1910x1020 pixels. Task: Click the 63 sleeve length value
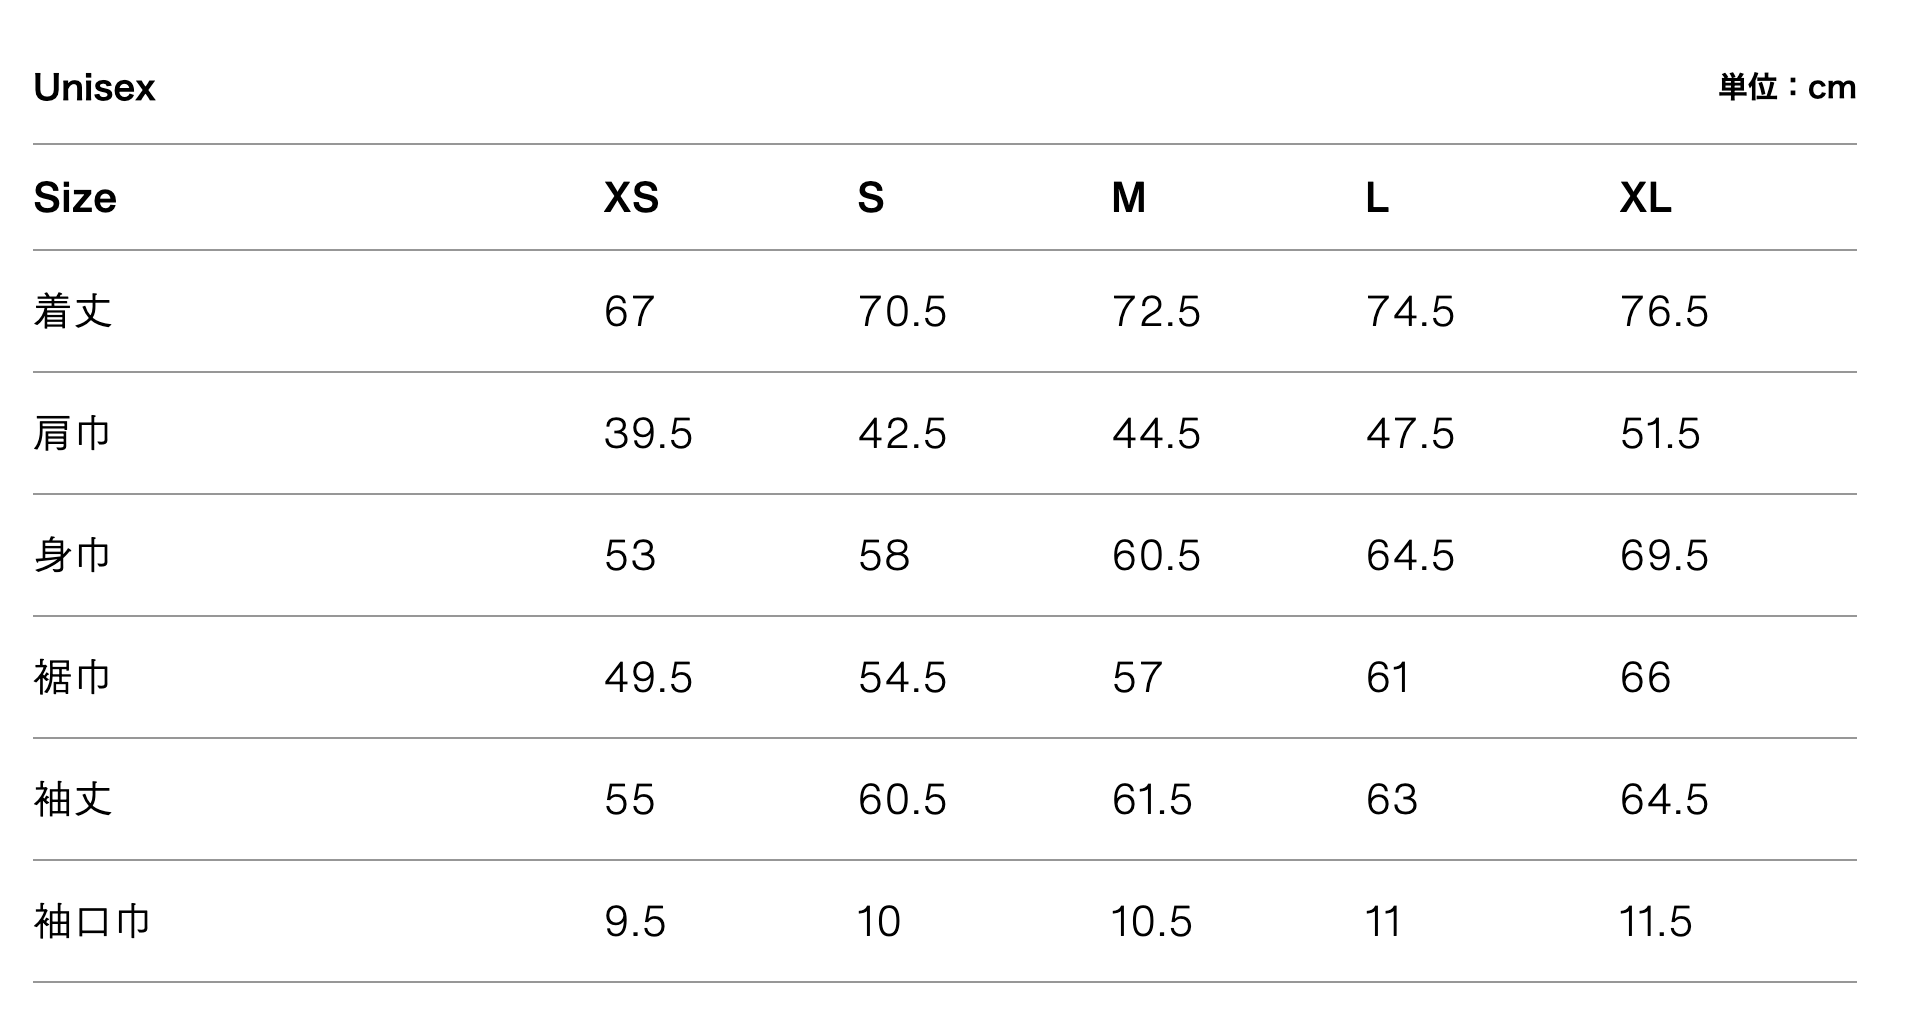pos(1392,799)
